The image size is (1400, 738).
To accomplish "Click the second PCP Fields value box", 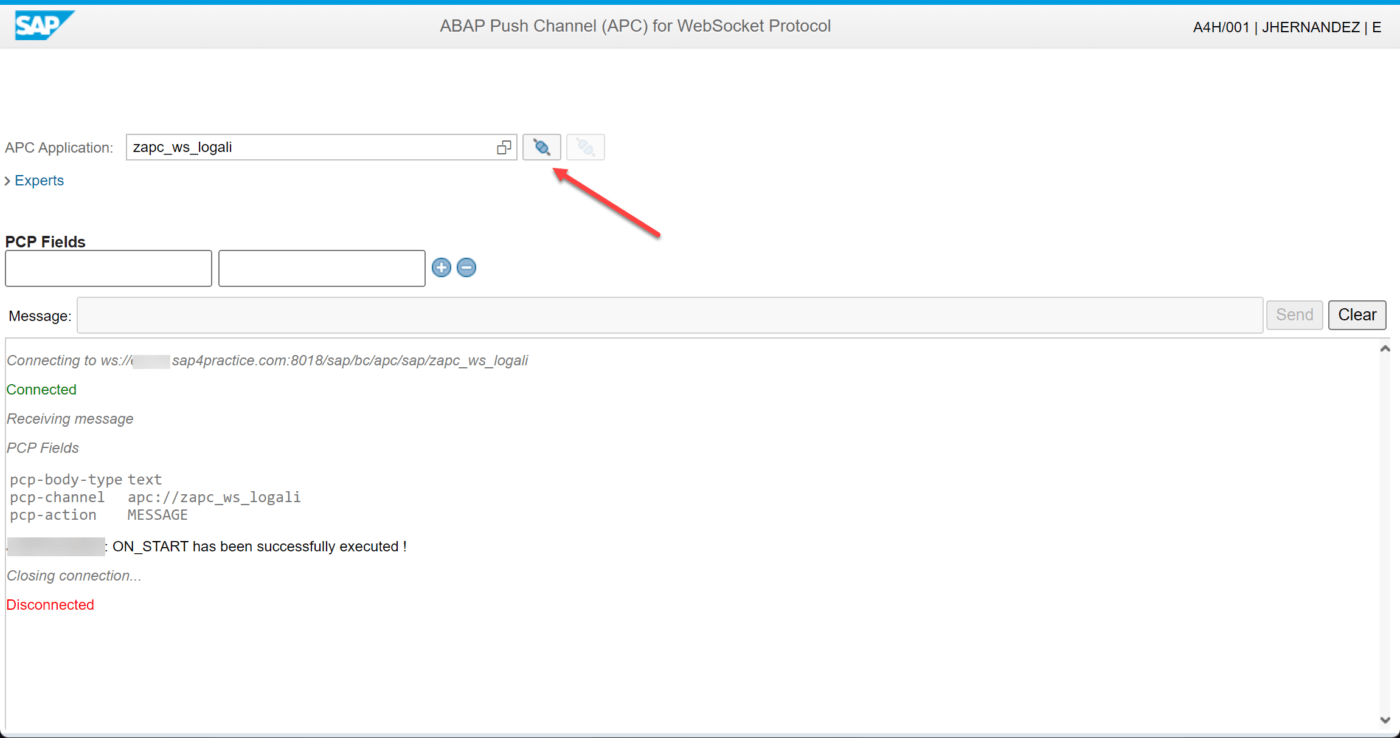I will [x=322, y=268].
